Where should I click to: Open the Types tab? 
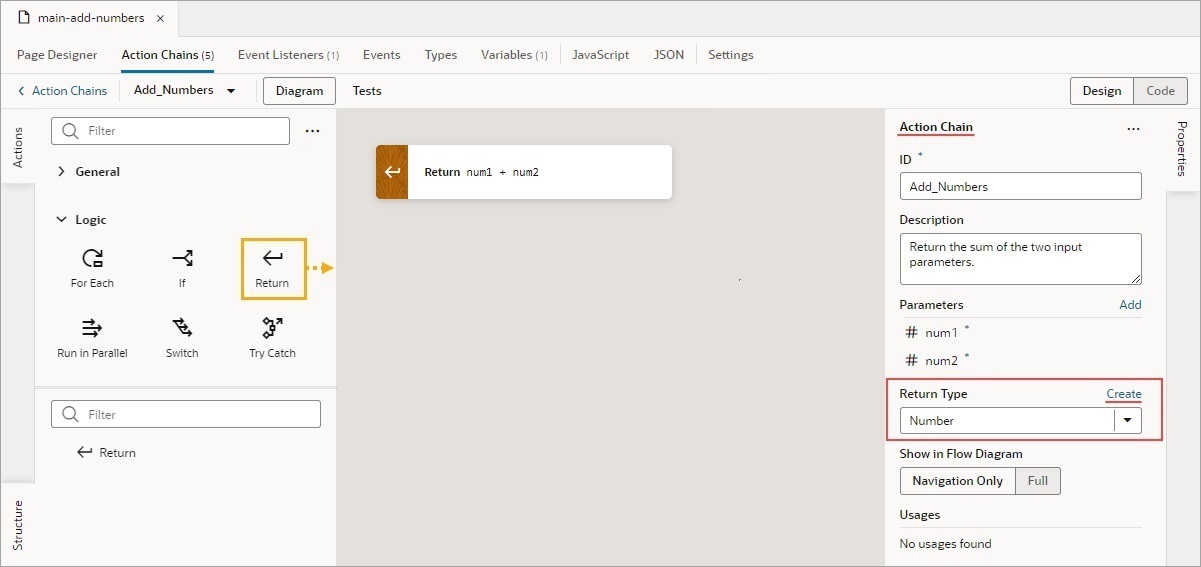click(x=441, y=55)
